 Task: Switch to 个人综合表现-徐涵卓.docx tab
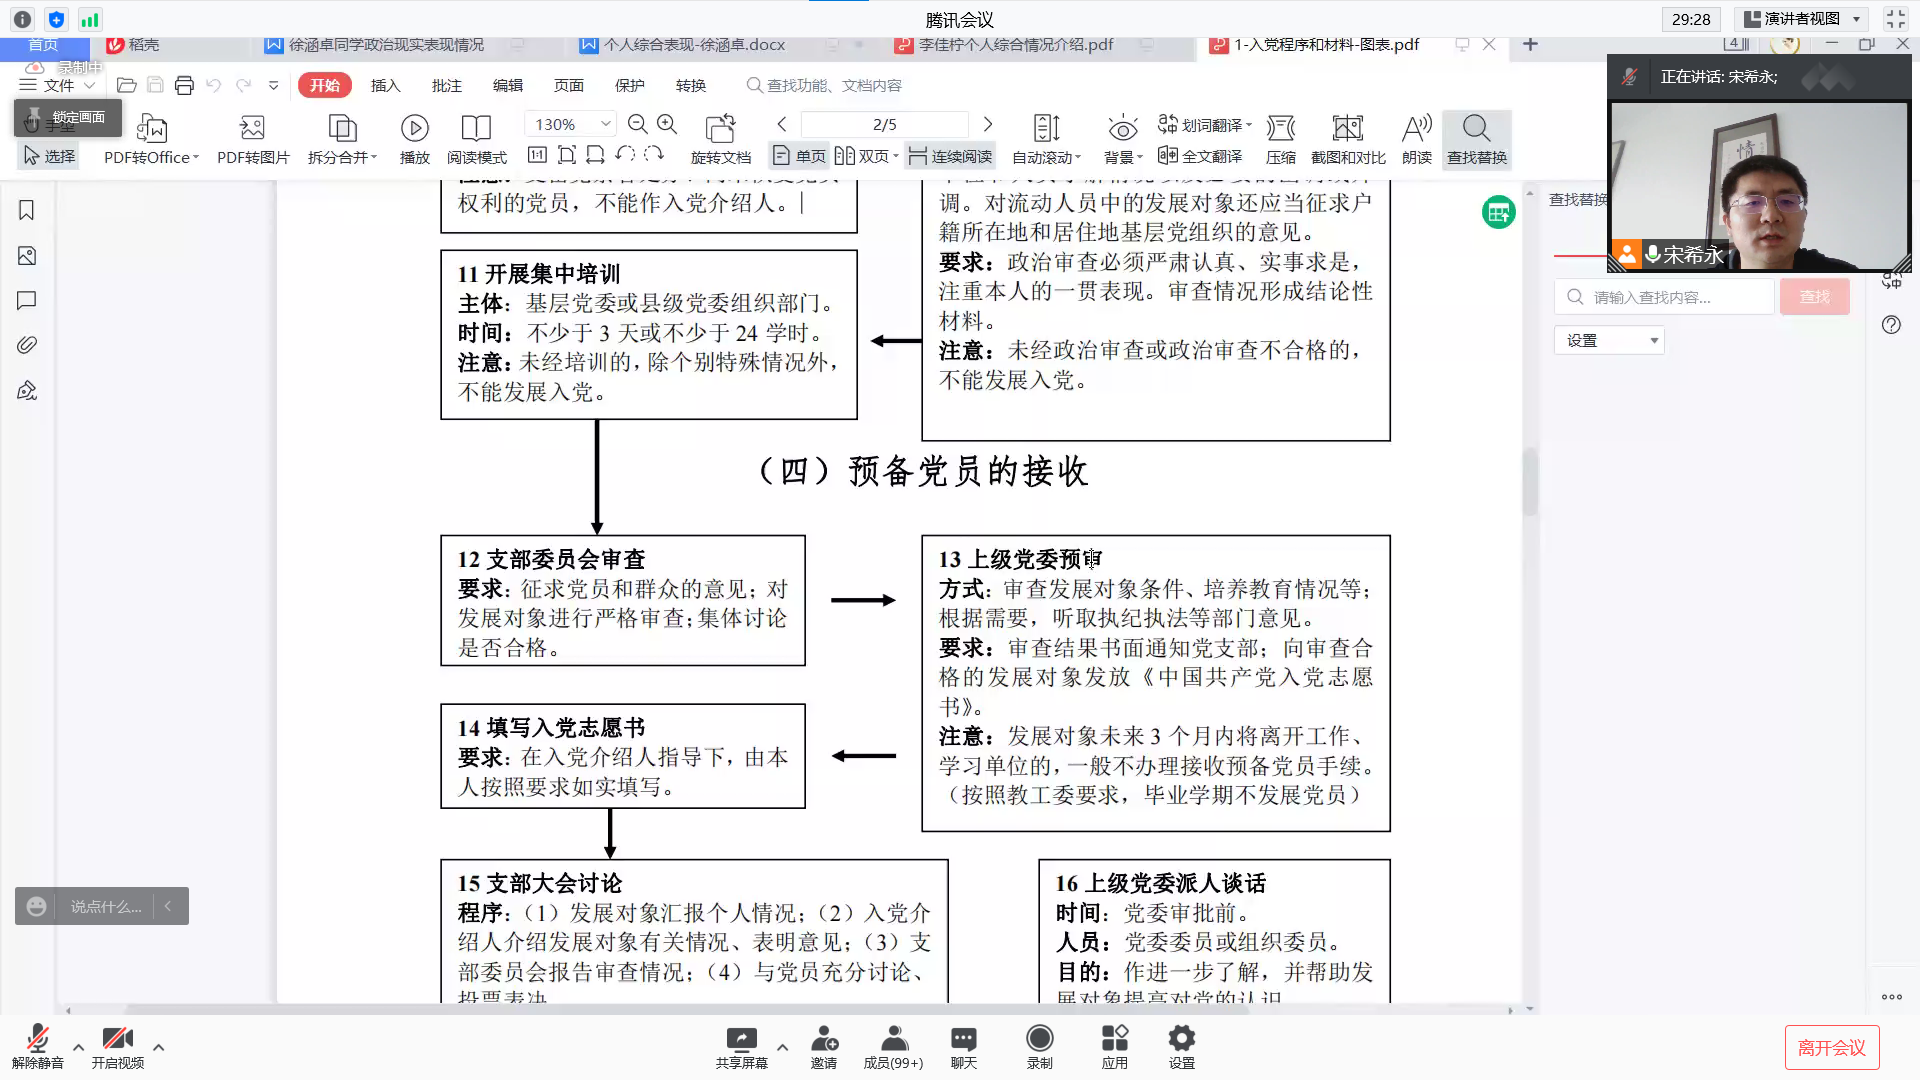tap(695, 45)
